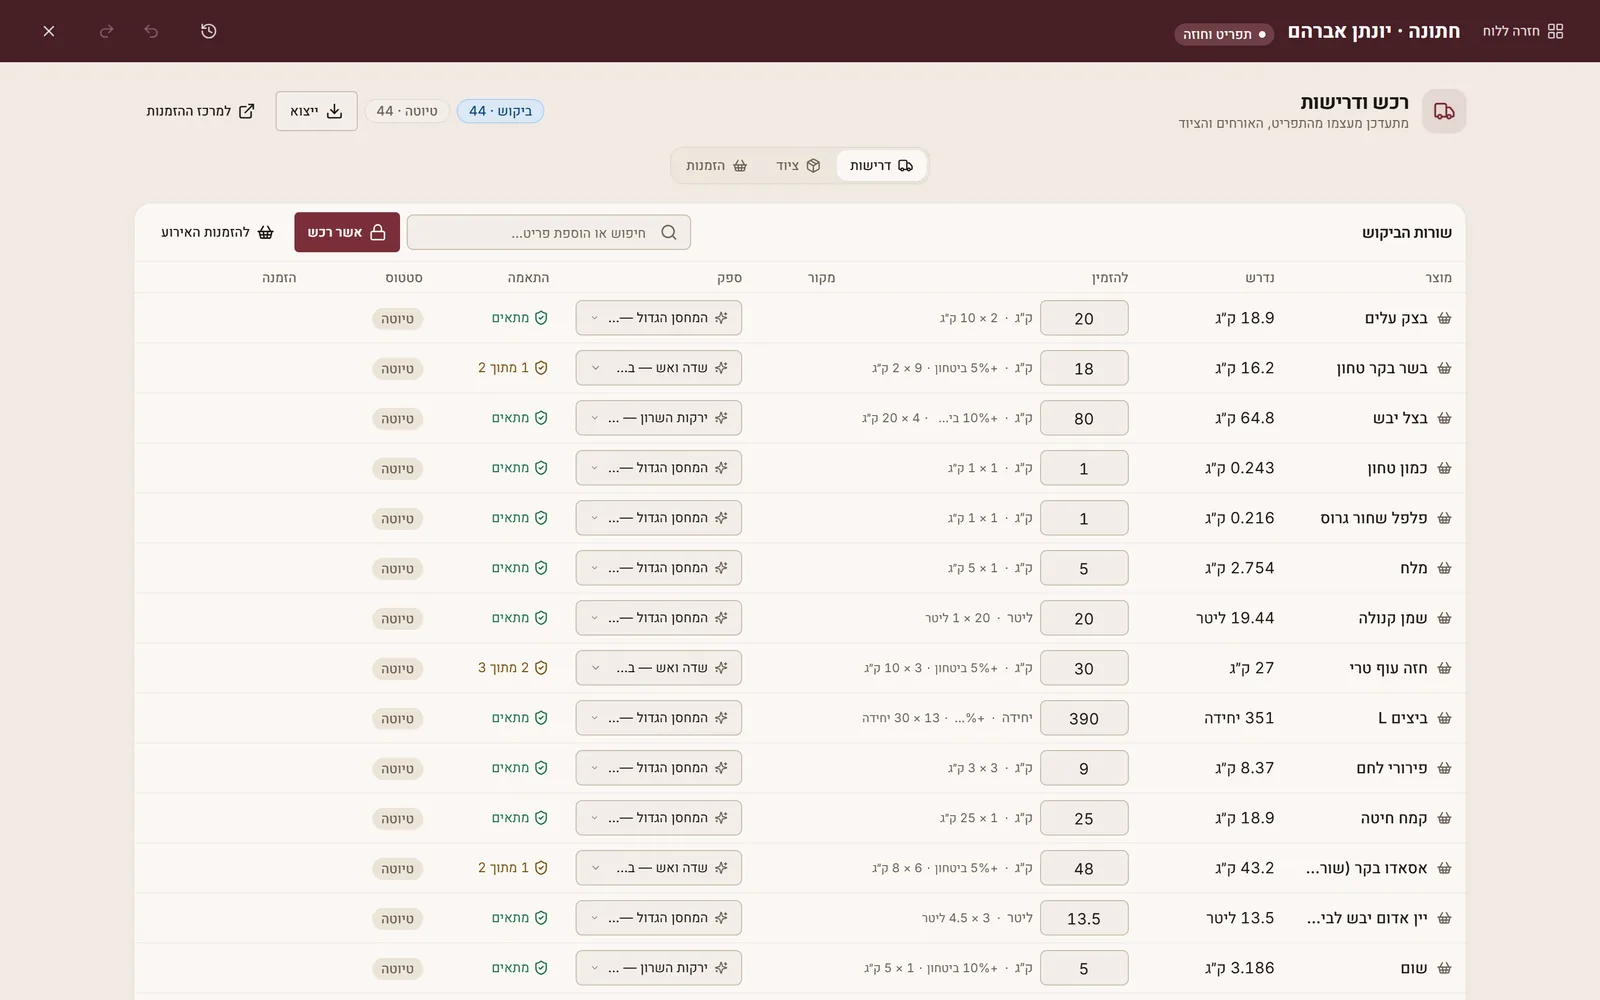Click the shield icon in ביצים L row
The image size is (1600, 1000).
click(541, 718)
